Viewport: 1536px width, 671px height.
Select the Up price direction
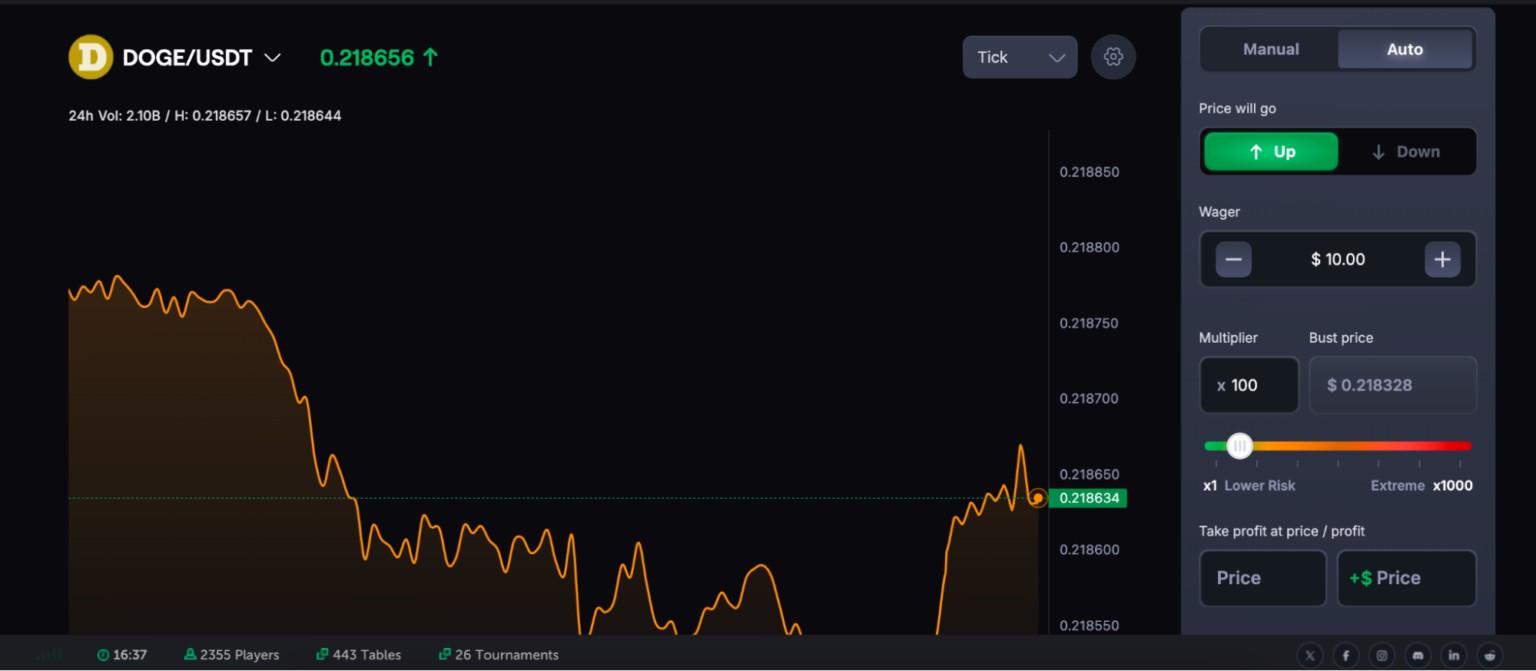point(1271,151)
